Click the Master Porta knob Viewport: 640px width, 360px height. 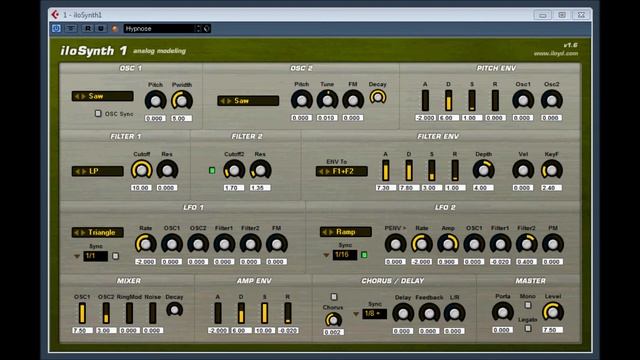(x=502, y=312)
